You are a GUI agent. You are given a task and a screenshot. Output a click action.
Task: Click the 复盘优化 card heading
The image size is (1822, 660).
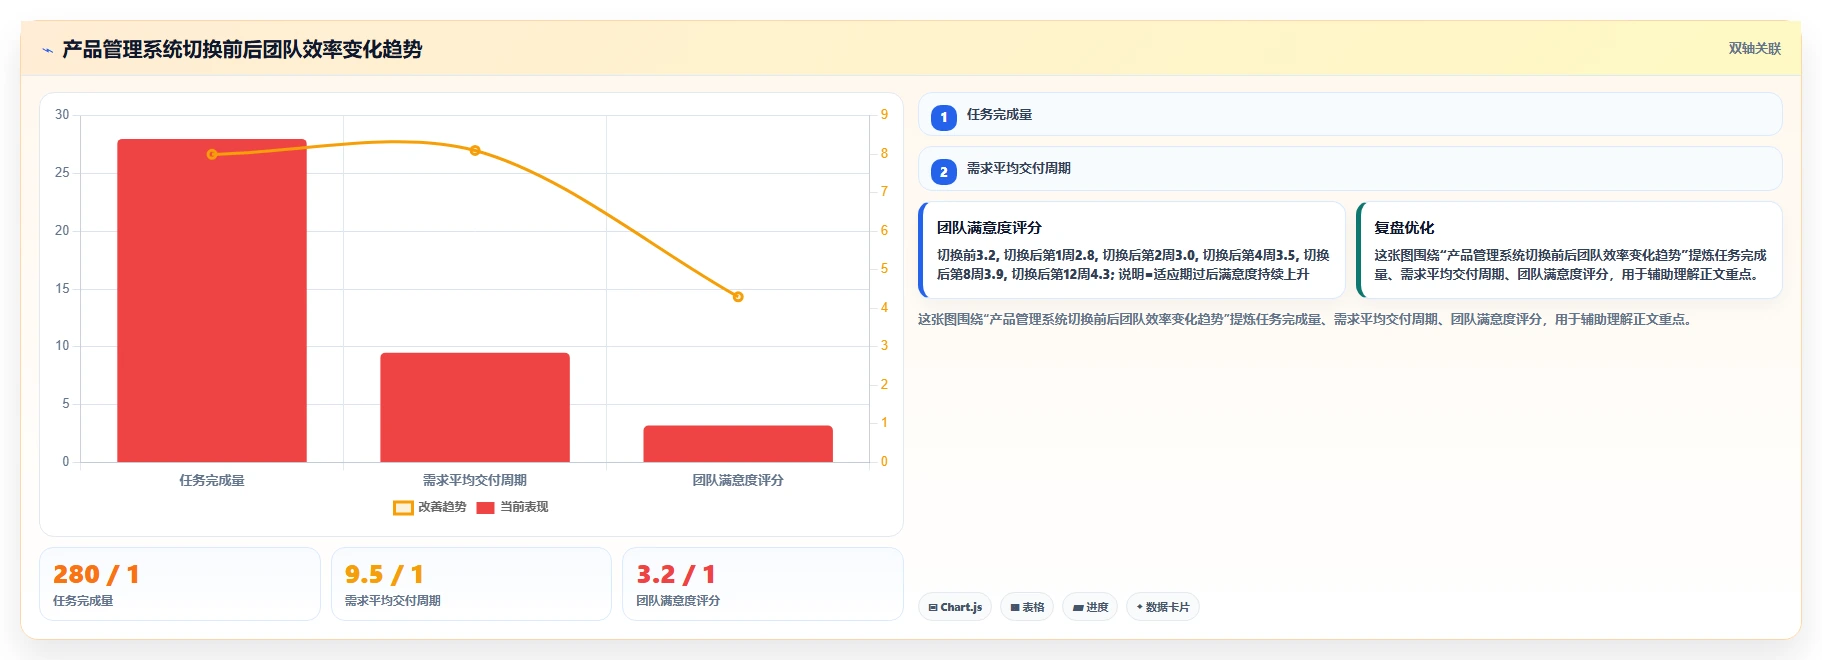1404,228
